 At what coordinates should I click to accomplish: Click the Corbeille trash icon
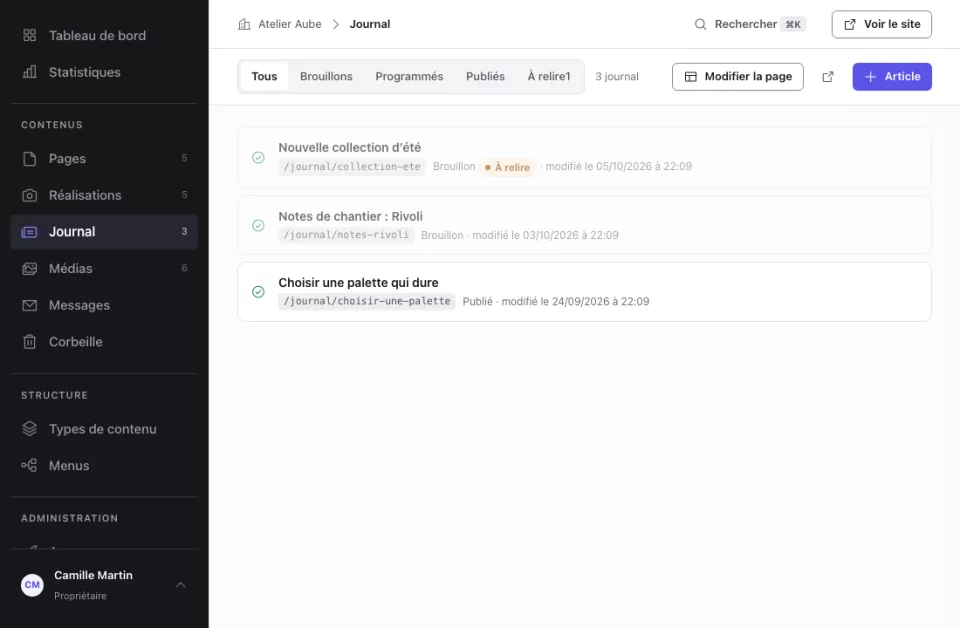coord(29,342)
